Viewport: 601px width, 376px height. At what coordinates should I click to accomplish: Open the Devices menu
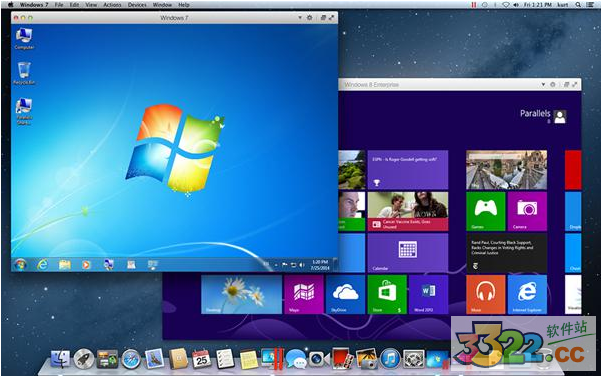[137, 5]
